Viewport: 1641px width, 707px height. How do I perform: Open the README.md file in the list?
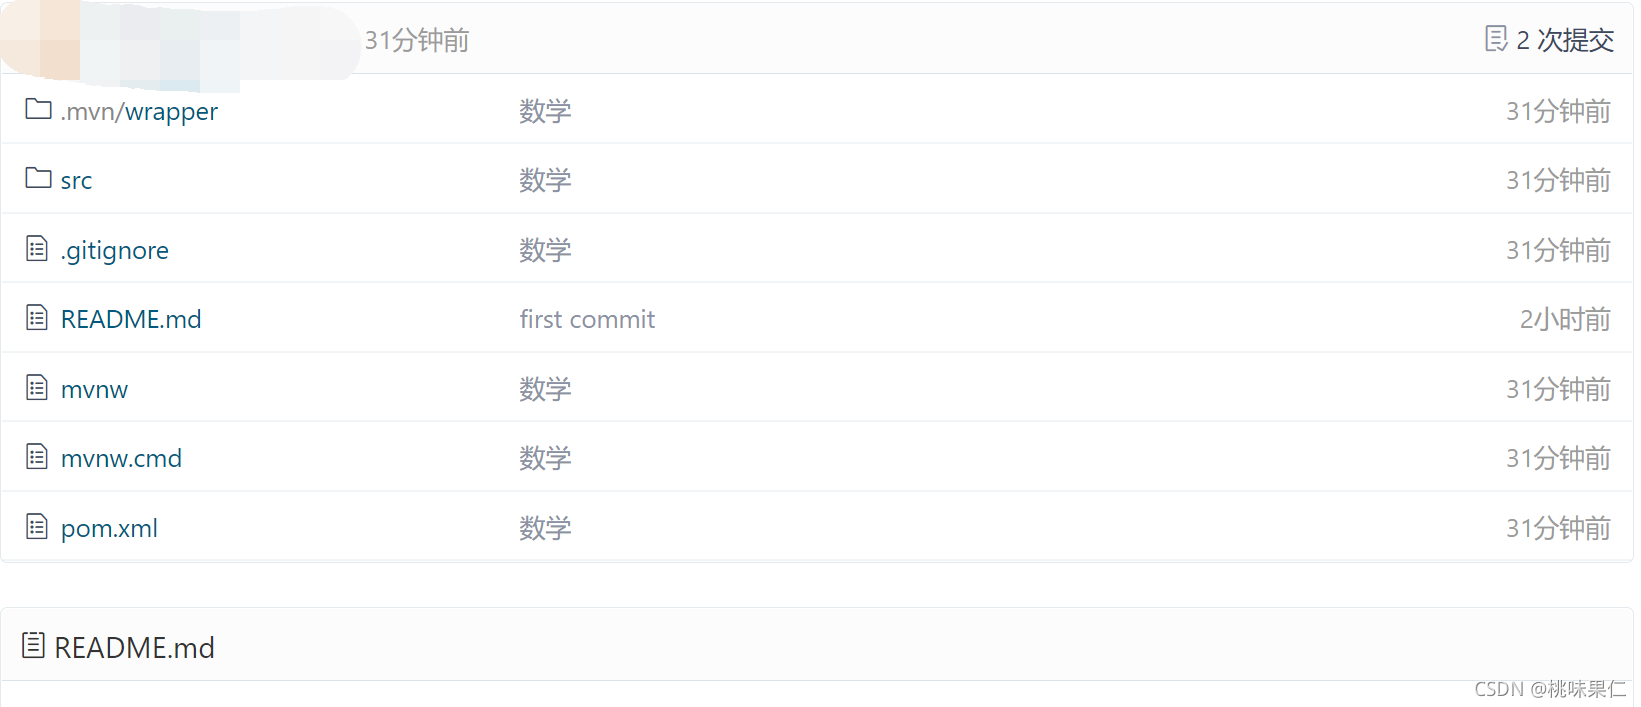131,319
